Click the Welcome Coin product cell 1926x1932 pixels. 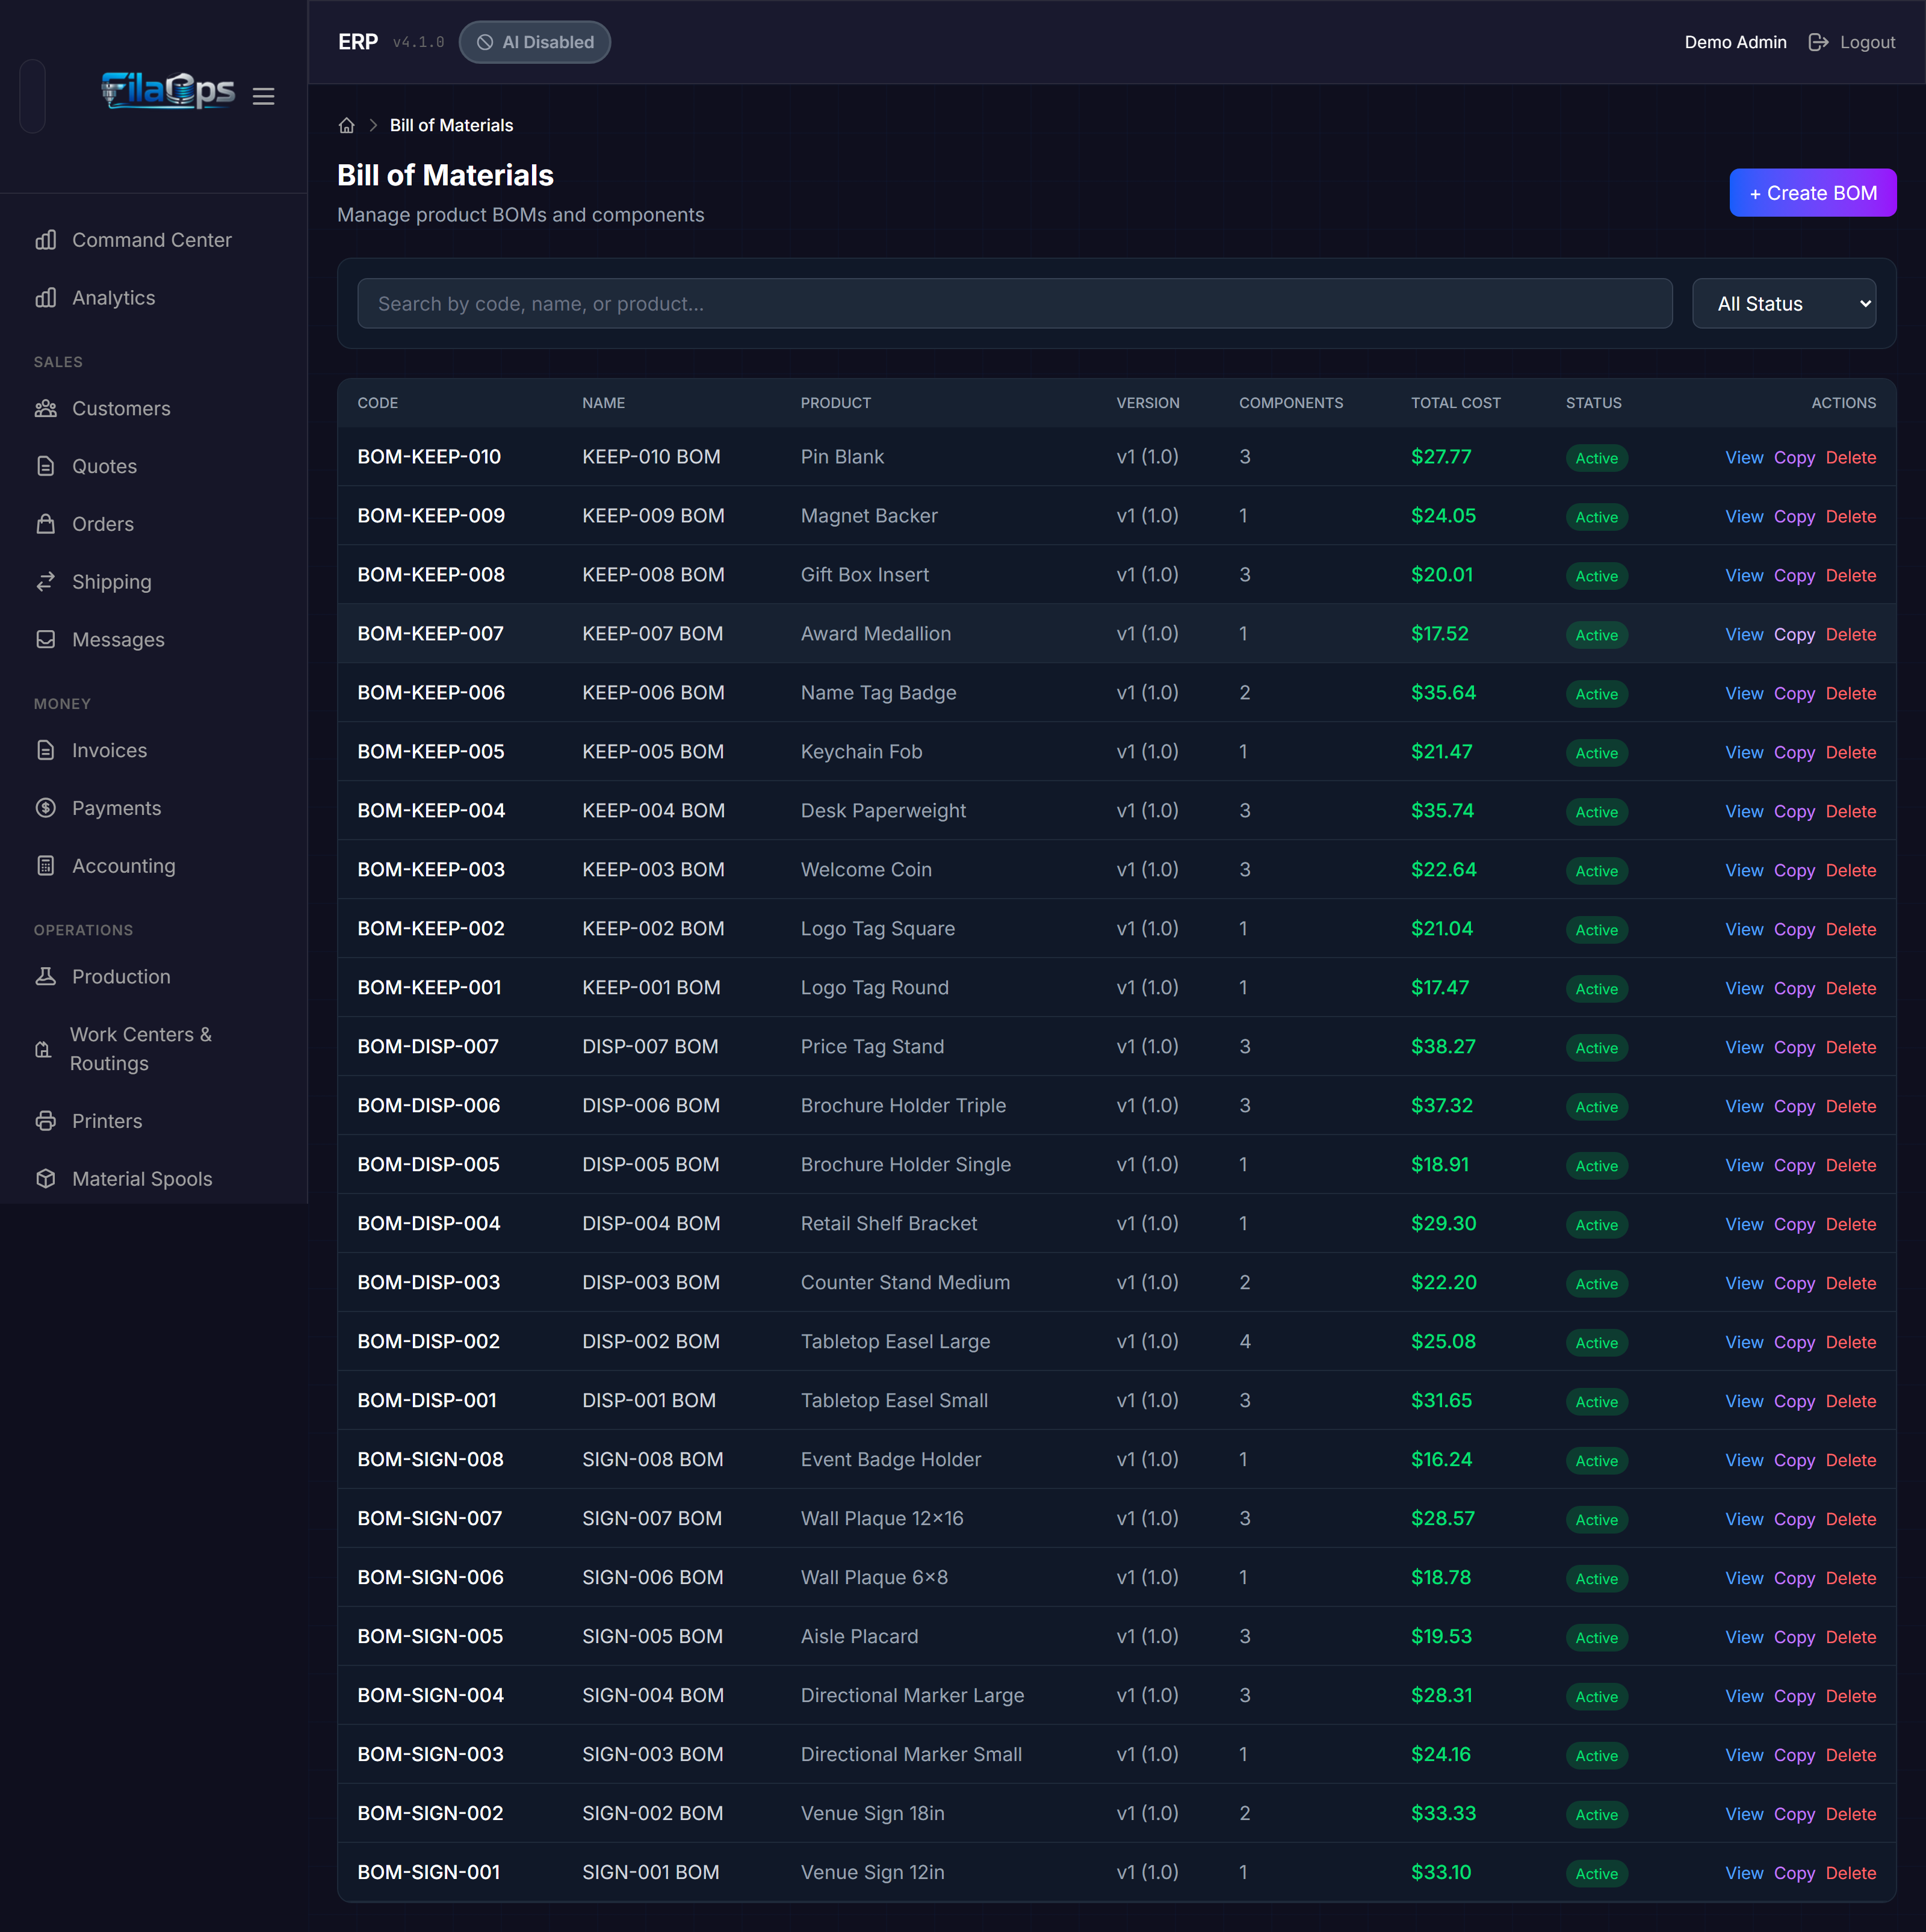pos(866,870)
